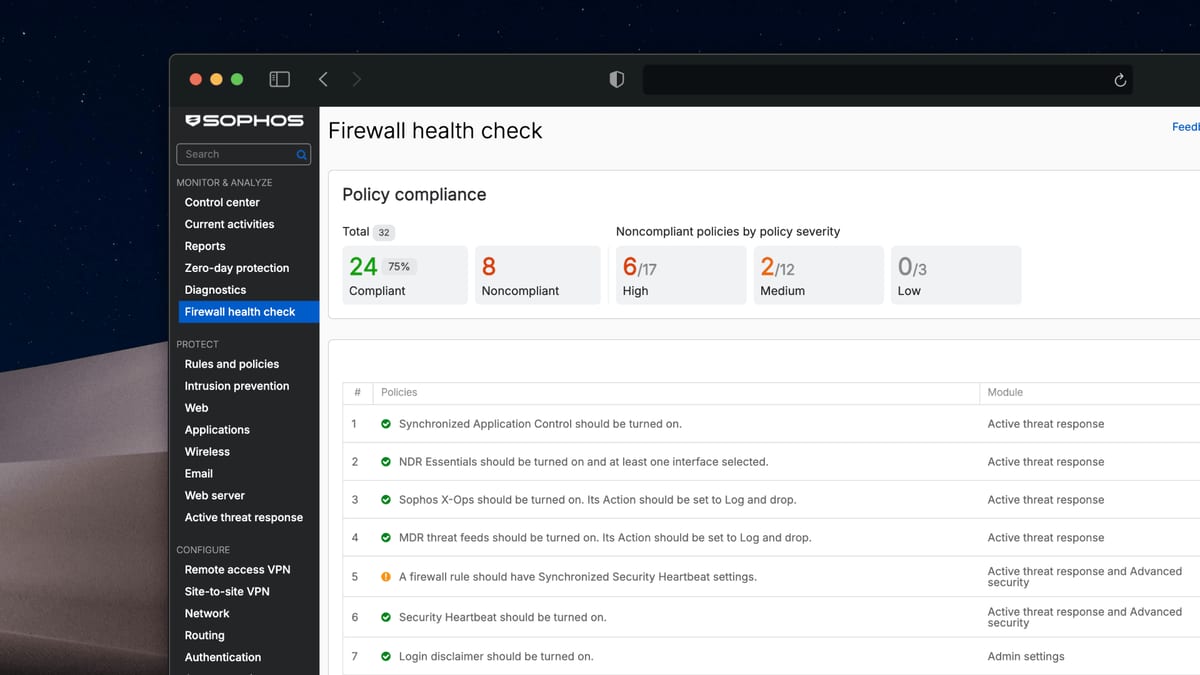Click policy 'NDR Essentials should be turned on' text
This screenshot has height=675, width=1200.
point(584,462)
